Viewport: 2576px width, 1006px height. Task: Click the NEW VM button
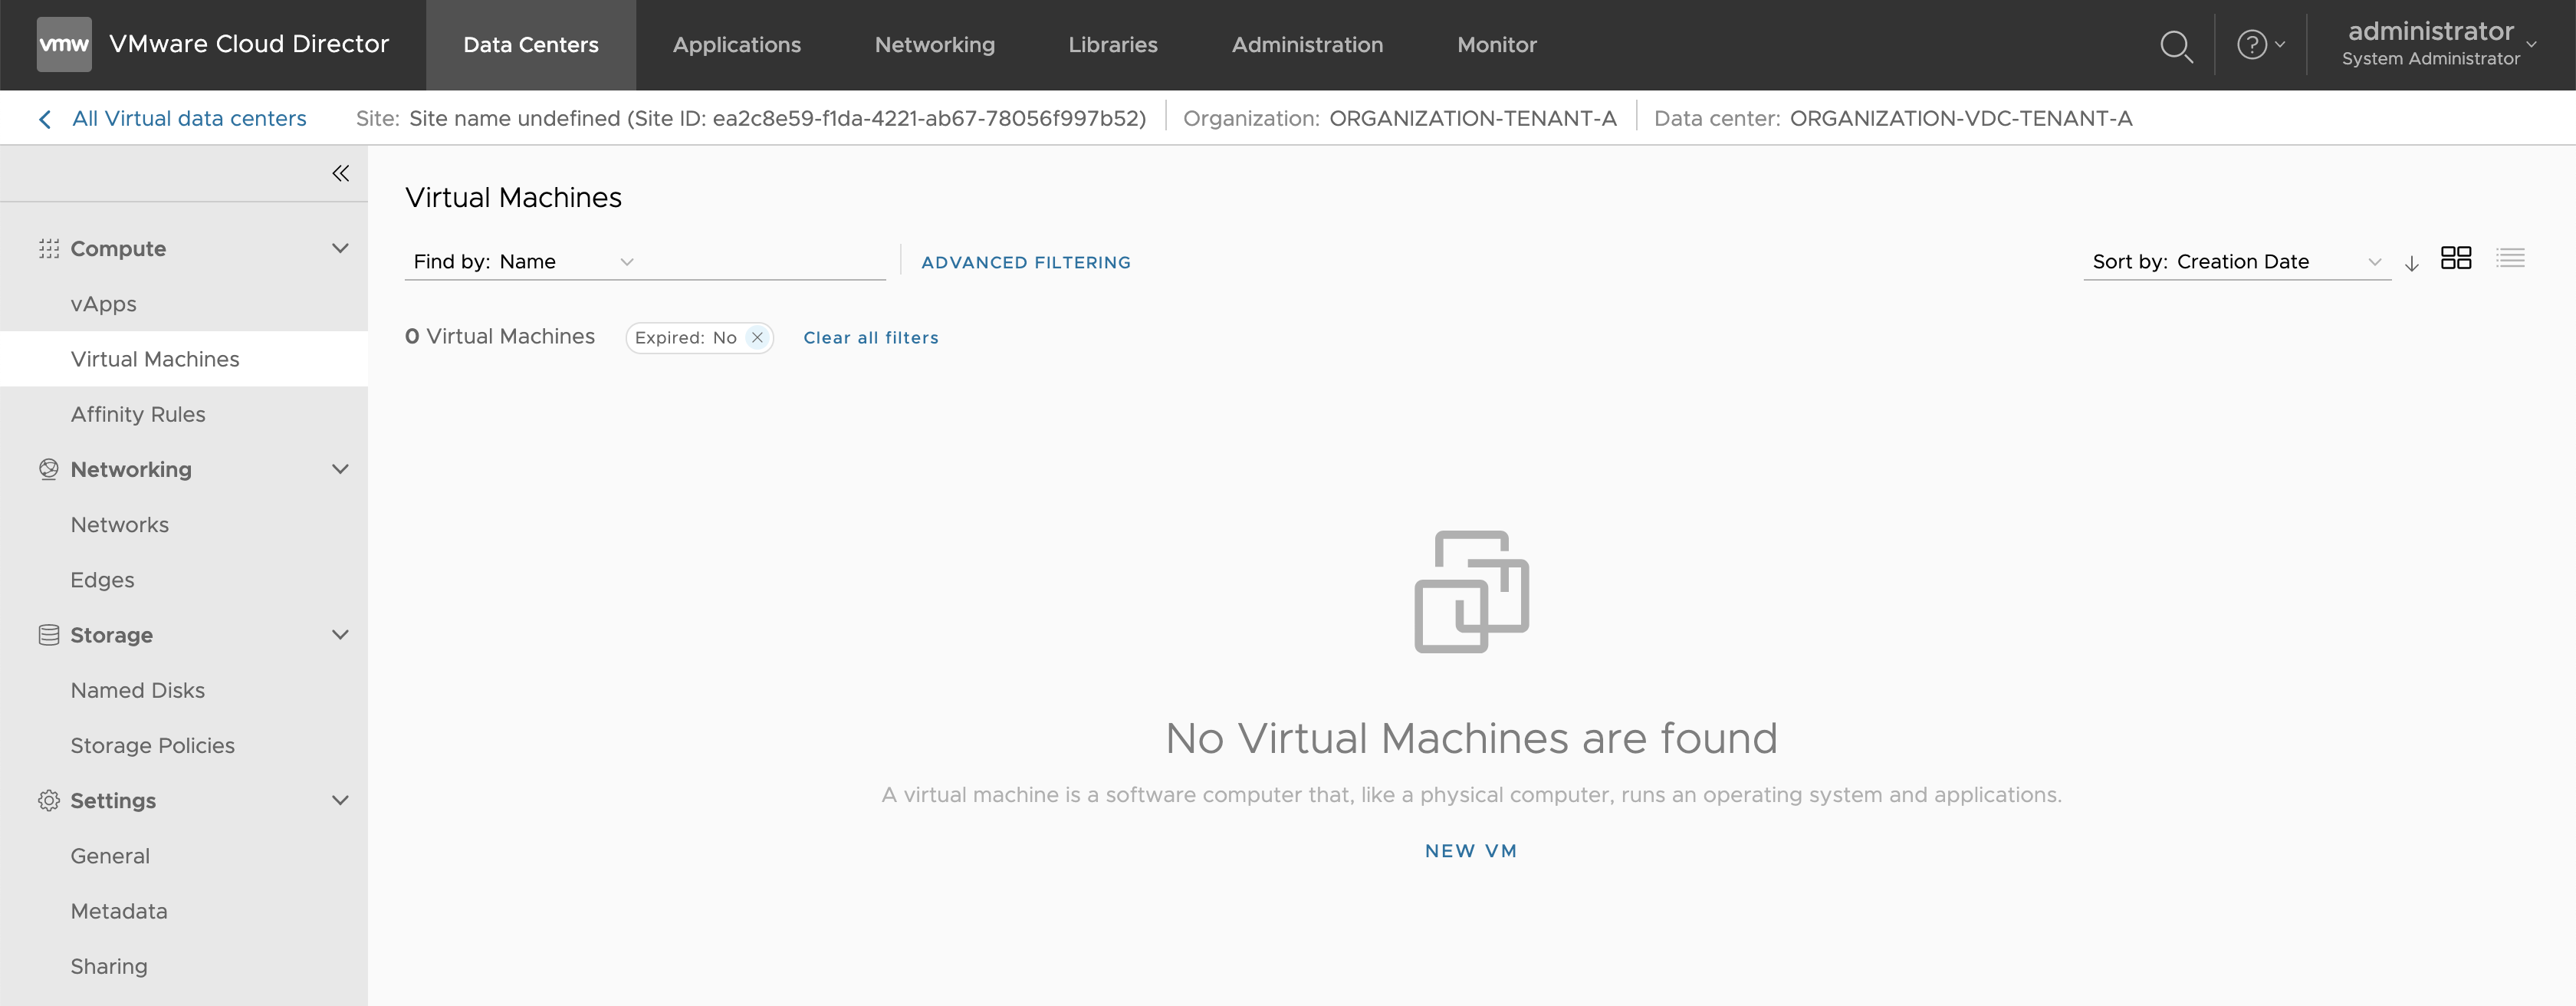(1471, 851)
